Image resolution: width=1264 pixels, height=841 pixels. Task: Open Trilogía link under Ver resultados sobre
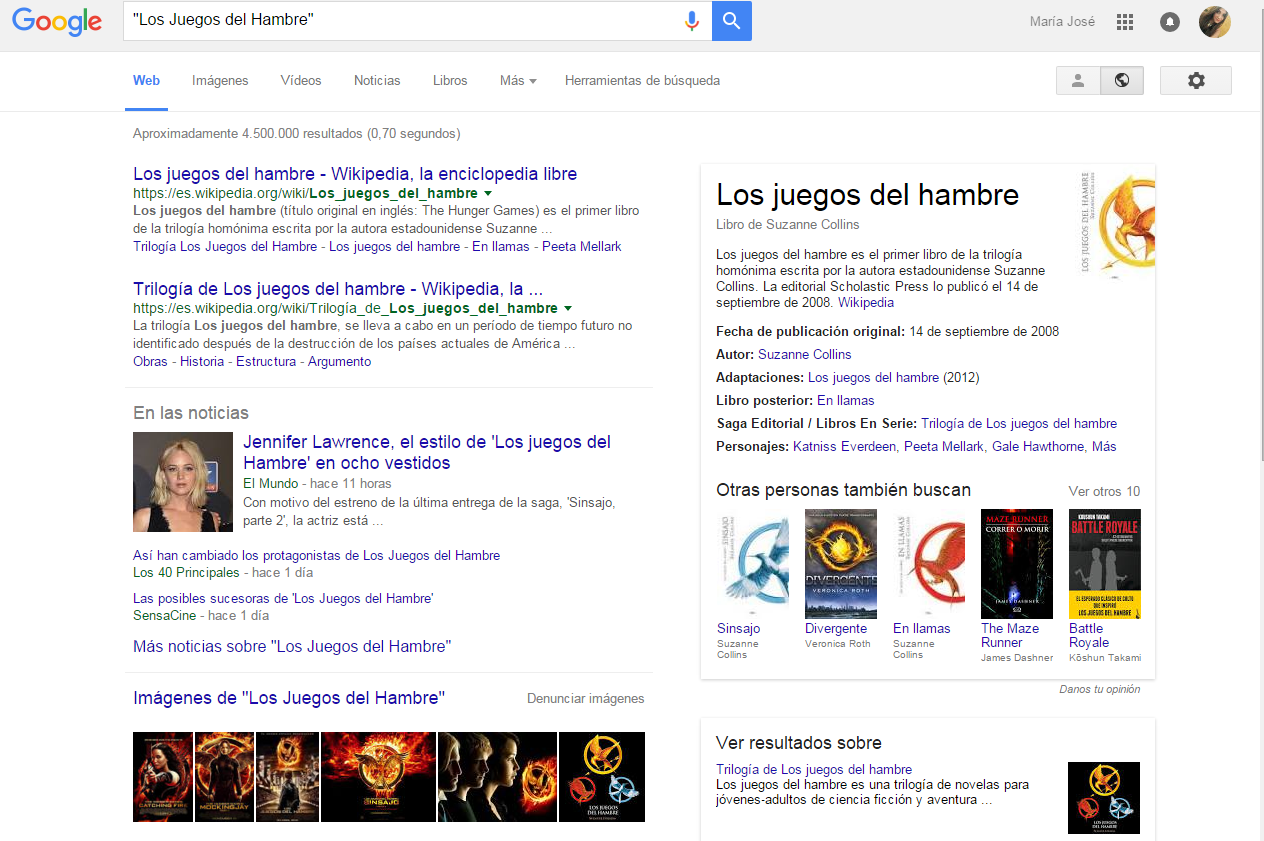814,769
